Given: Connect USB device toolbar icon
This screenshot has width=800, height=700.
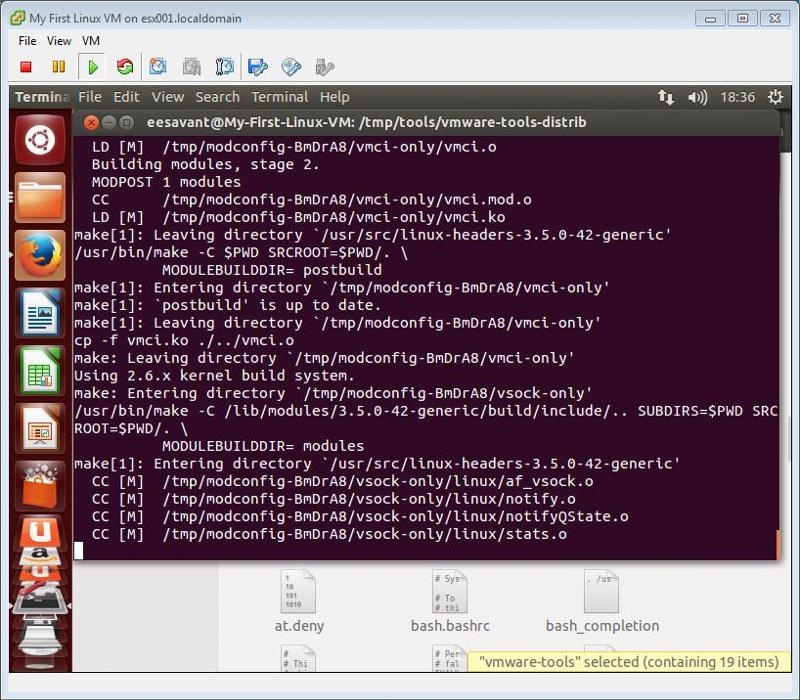Looking at the screenshot, I should pyautogui.click(x=324, y=67).
